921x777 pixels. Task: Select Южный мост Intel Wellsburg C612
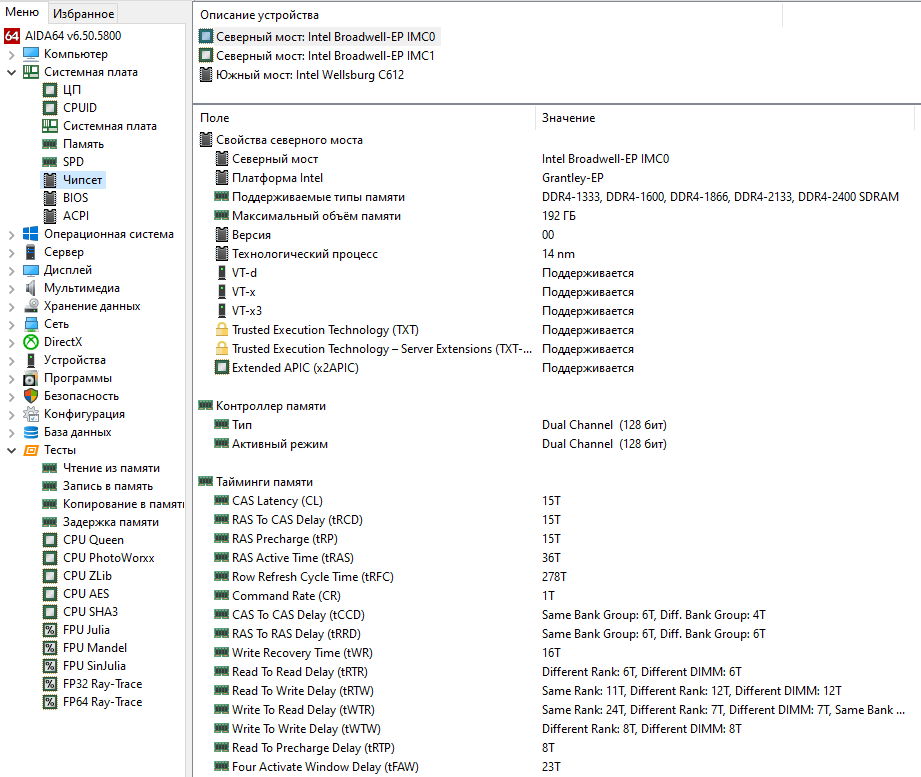click(x=302, y=75)
